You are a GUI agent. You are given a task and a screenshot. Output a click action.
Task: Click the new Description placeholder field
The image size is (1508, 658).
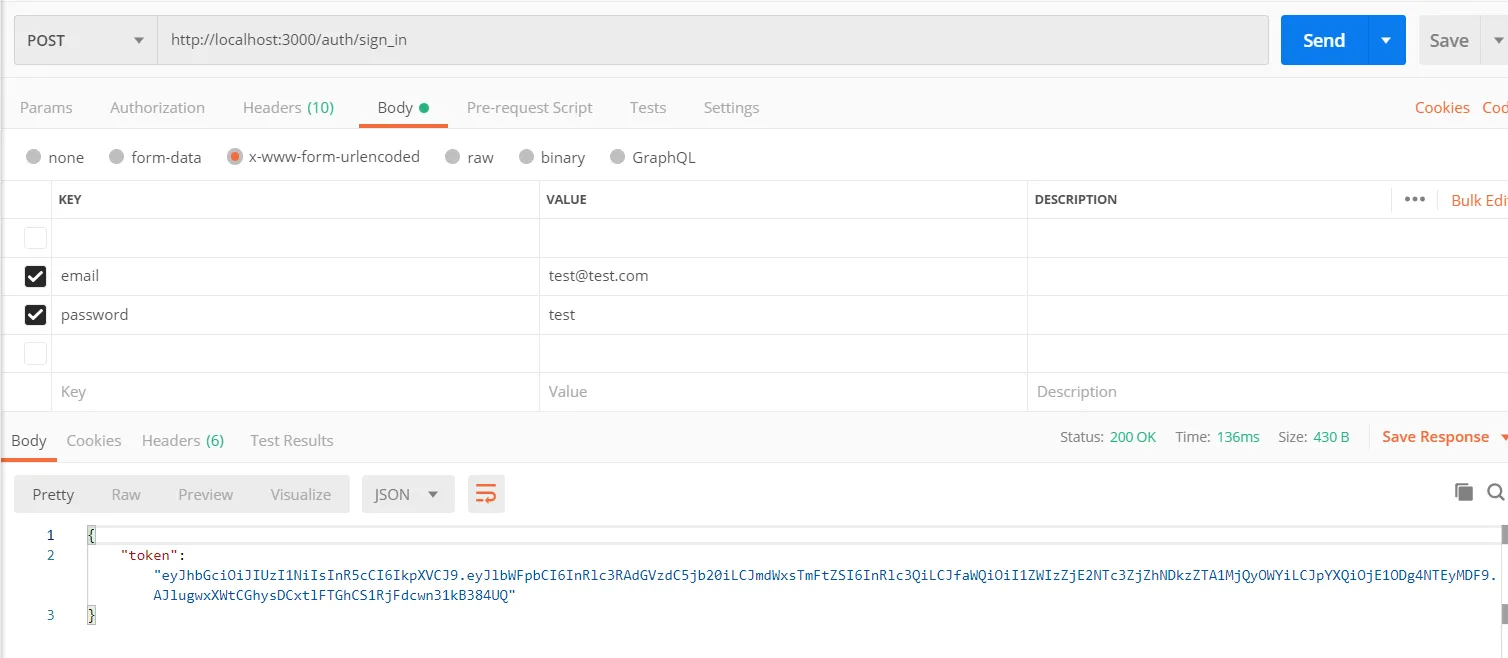(x=1268, y=392)
